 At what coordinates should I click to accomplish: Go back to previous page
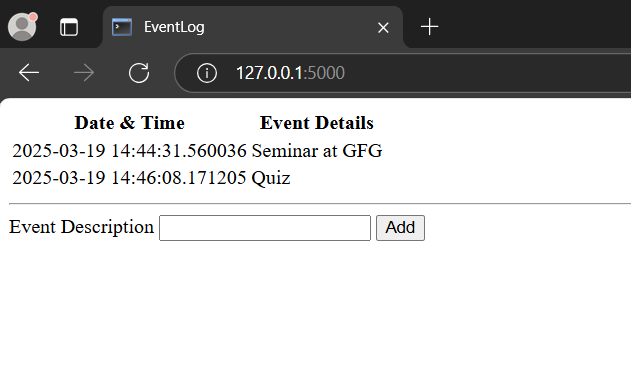[x=29, y=73]
